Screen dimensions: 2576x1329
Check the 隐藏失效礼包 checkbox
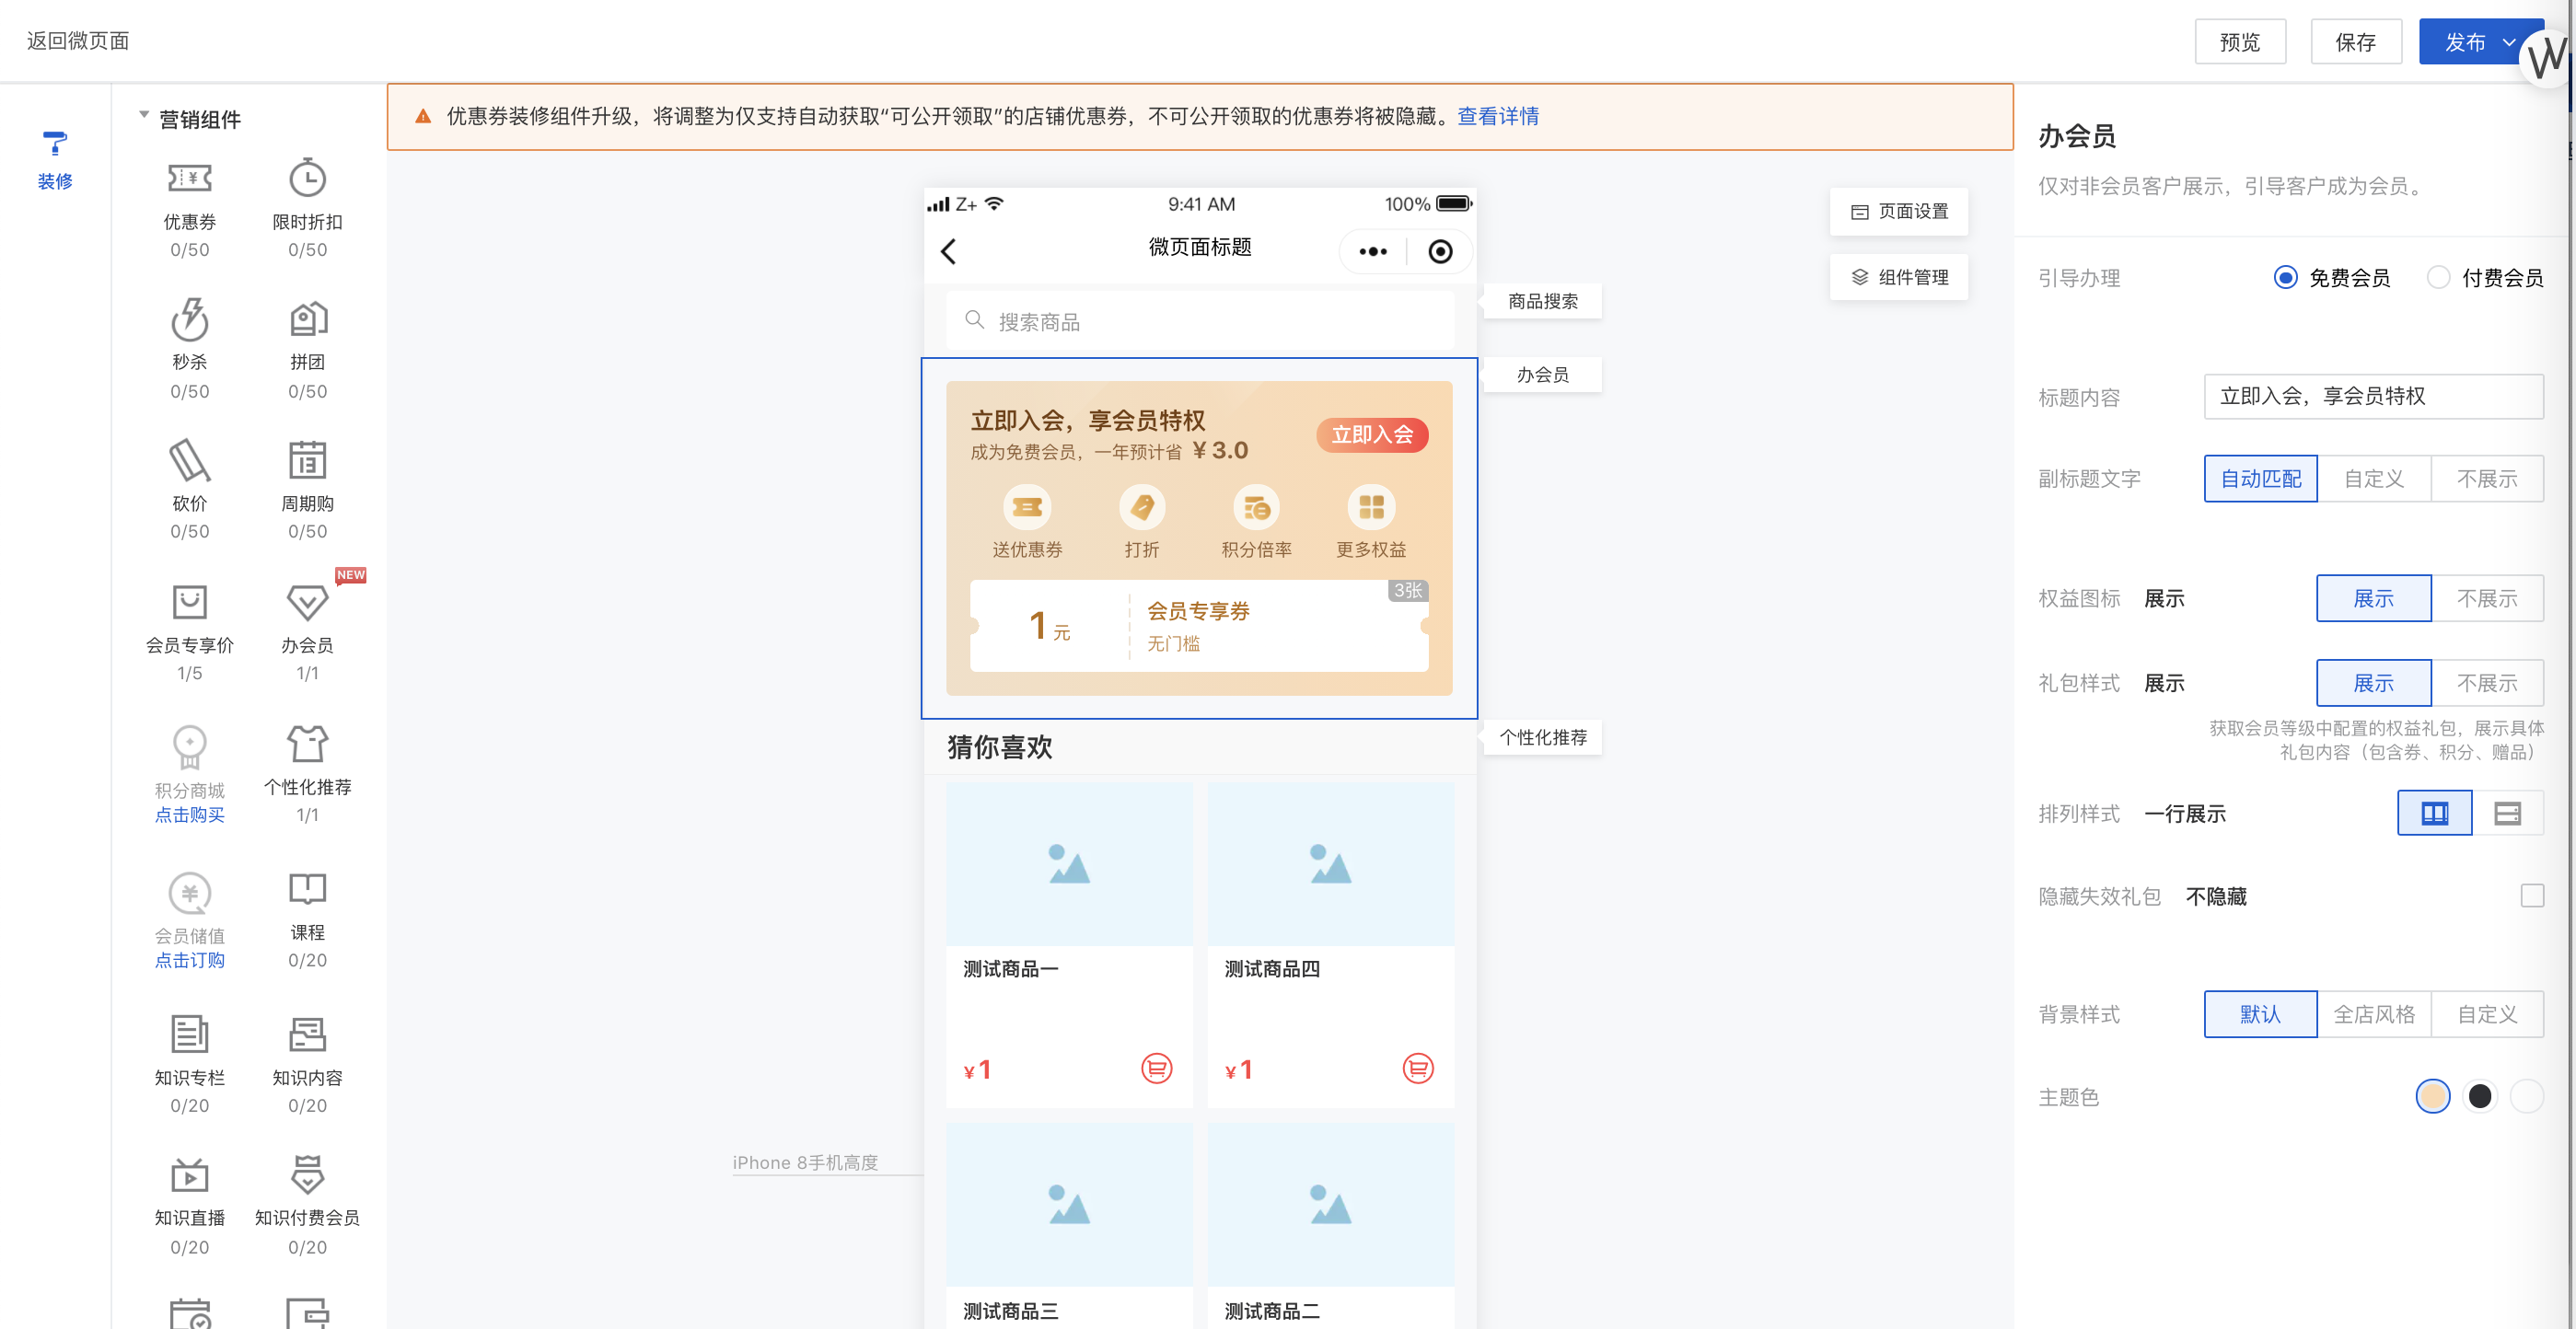point(2532,895)
